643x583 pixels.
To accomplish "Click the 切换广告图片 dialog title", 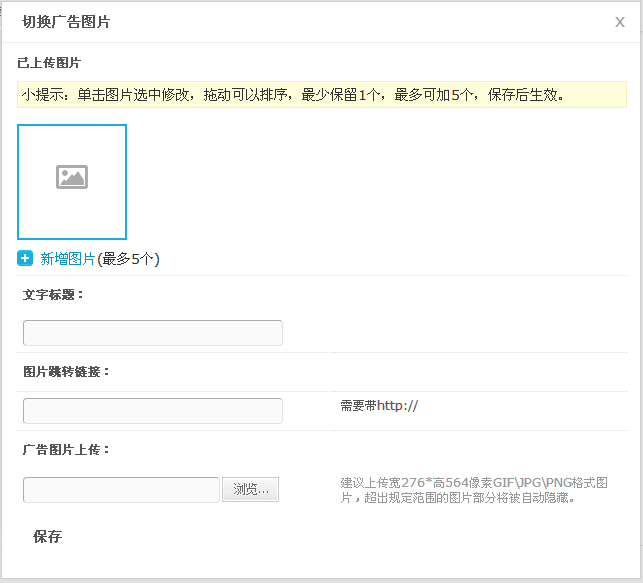I will click(66, 22).
